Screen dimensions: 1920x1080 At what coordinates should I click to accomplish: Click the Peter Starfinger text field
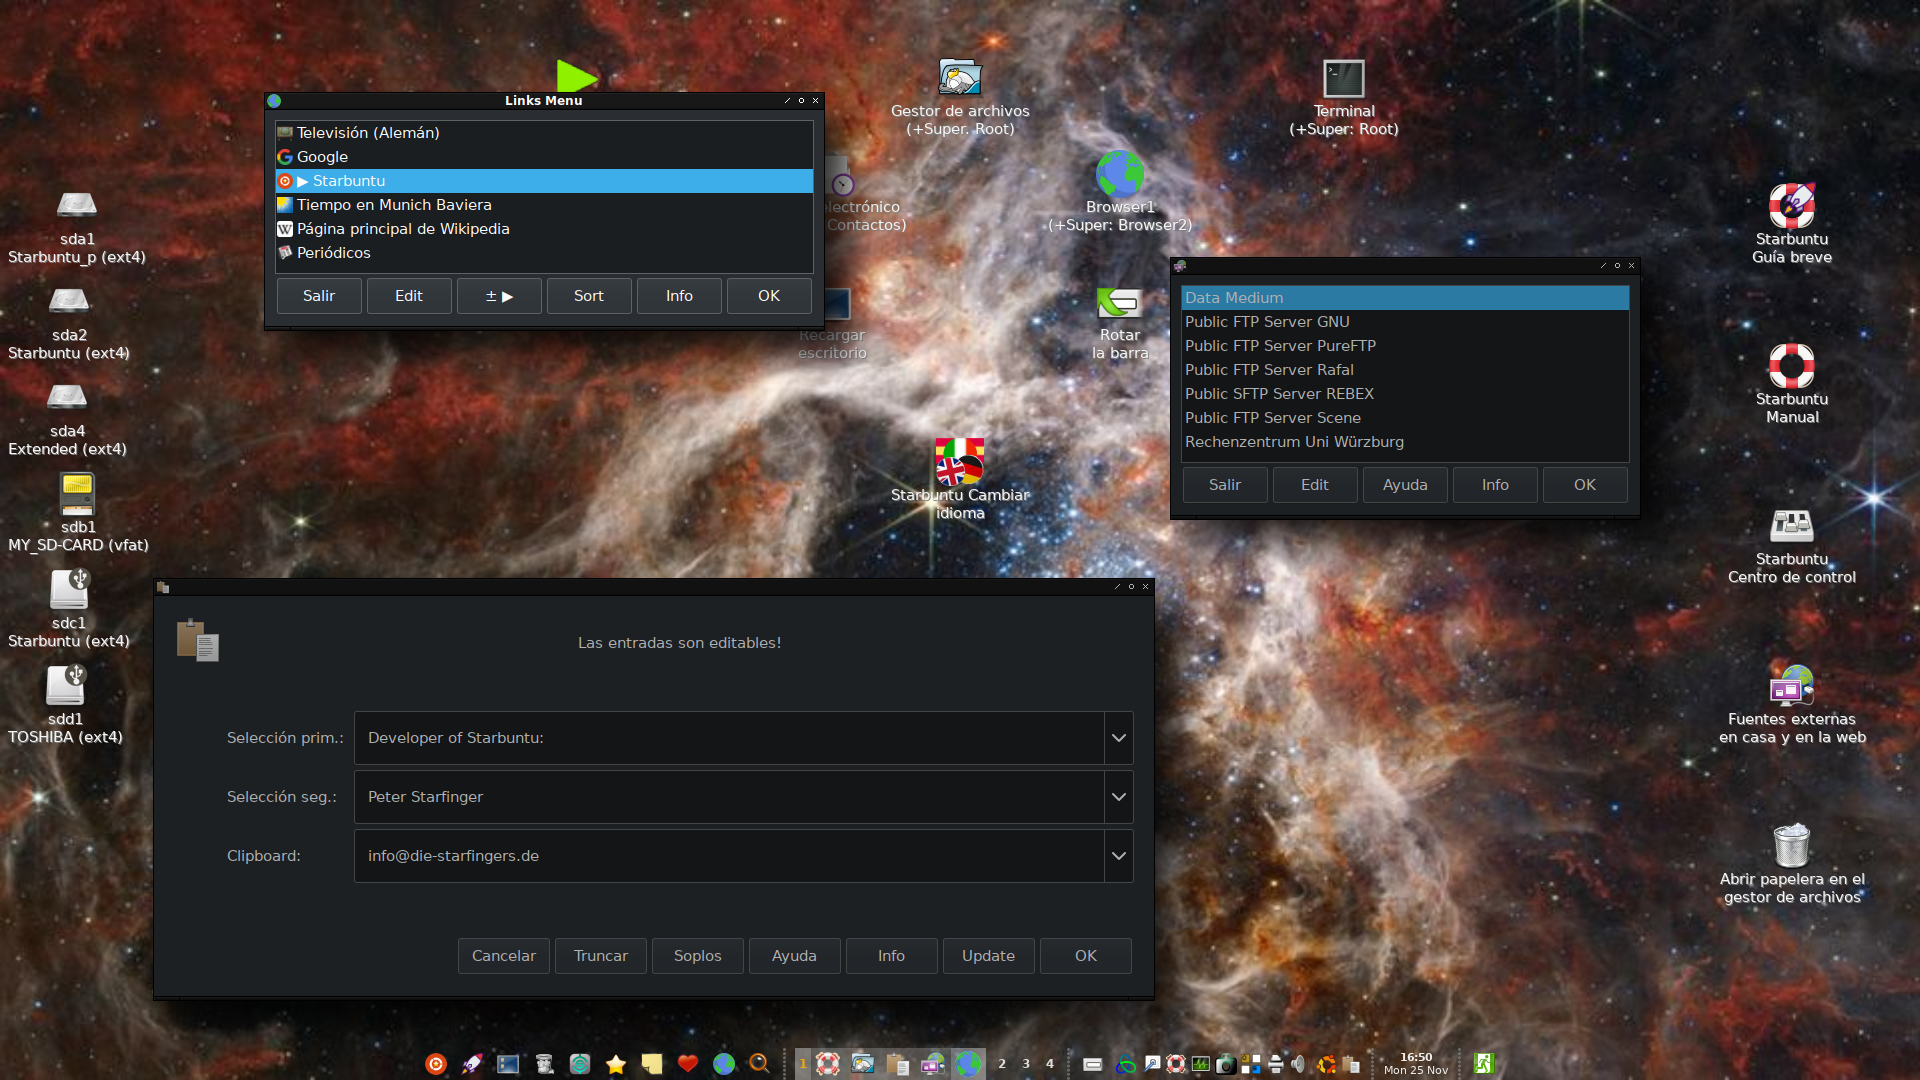(x=729, y=797)
